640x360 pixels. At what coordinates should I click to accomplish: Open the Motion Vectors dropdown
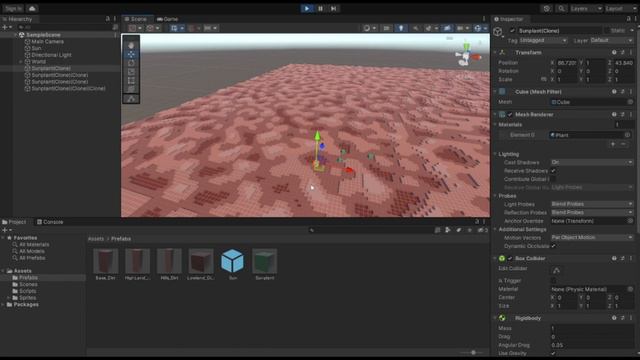point(592,238)
